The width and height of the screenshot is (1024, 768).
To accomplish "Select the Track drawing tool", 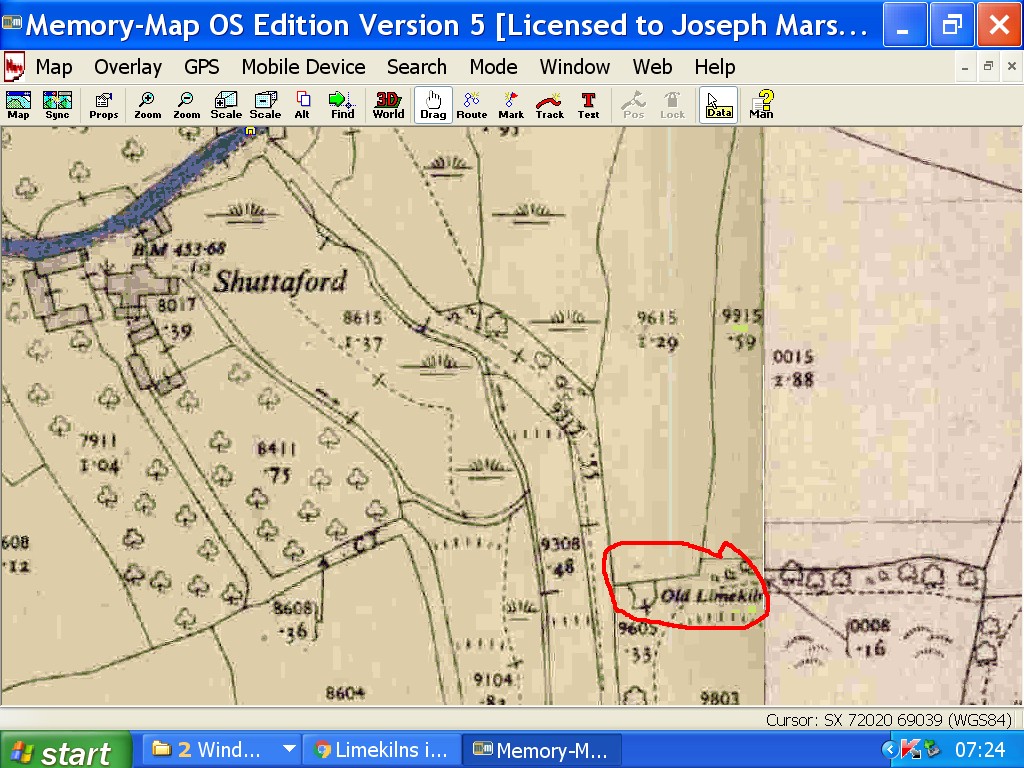I will point(549,105).
